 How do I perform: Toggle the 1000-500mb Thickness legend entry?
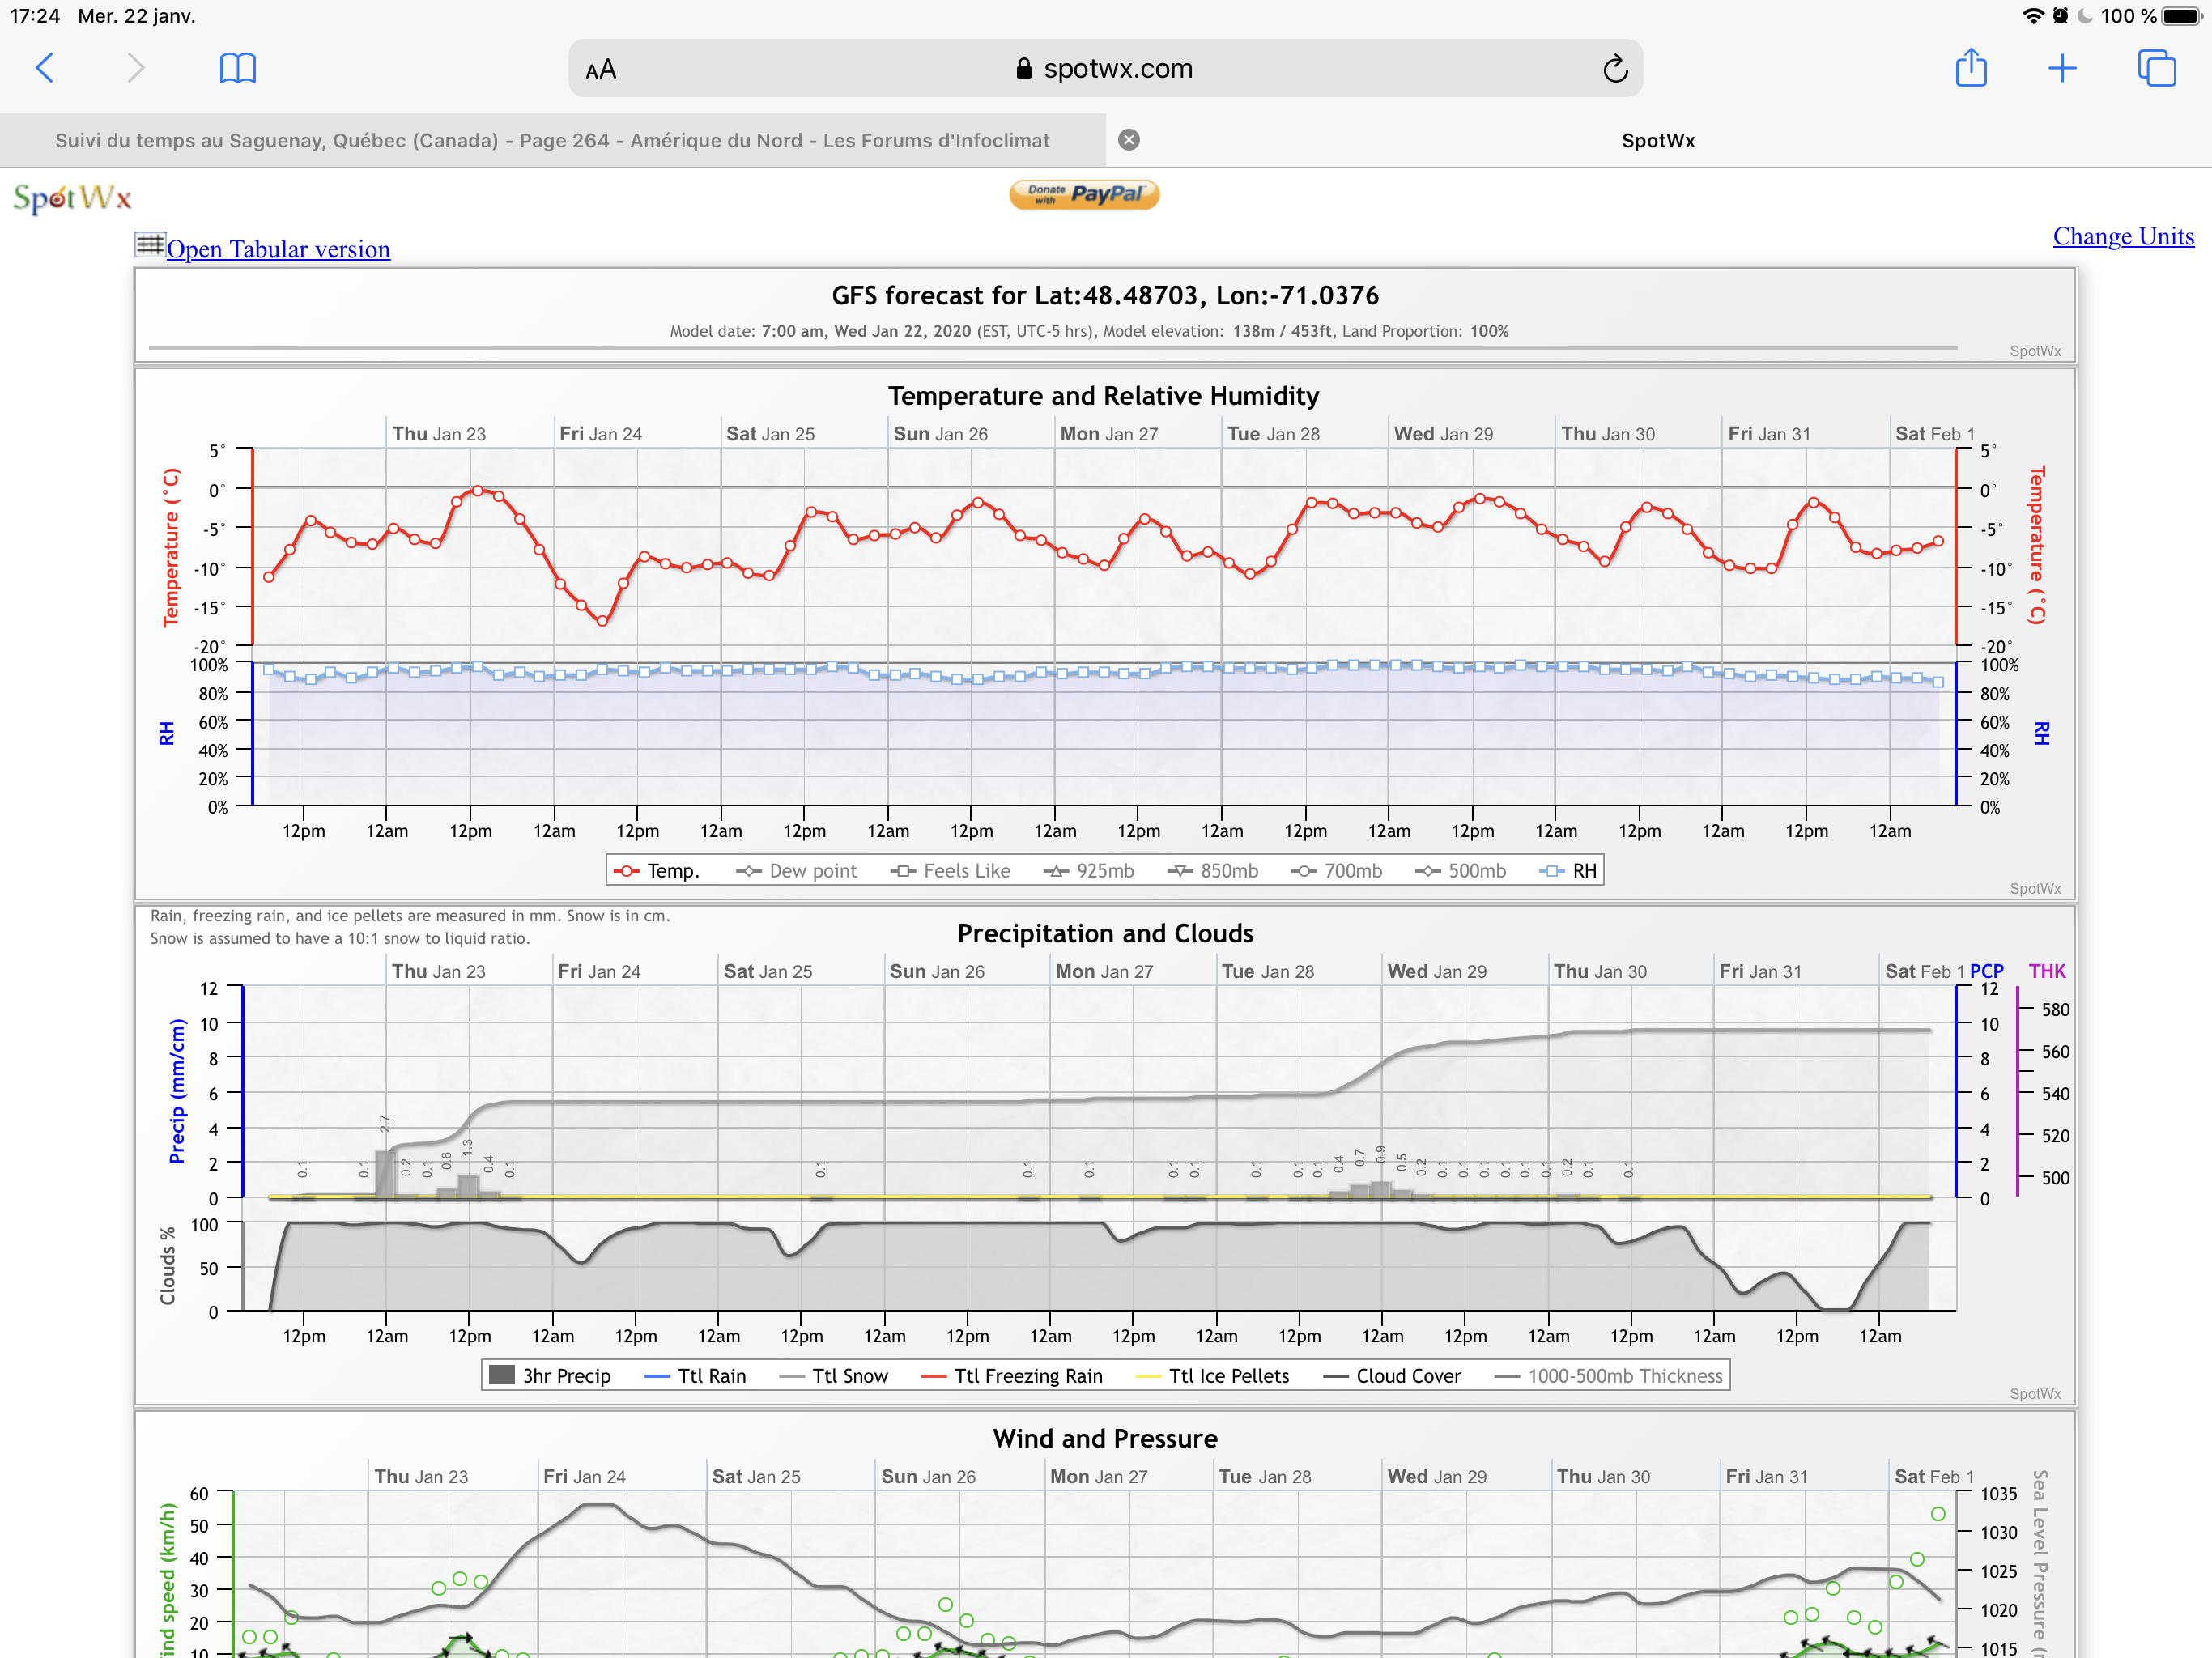[1608, 1376]
